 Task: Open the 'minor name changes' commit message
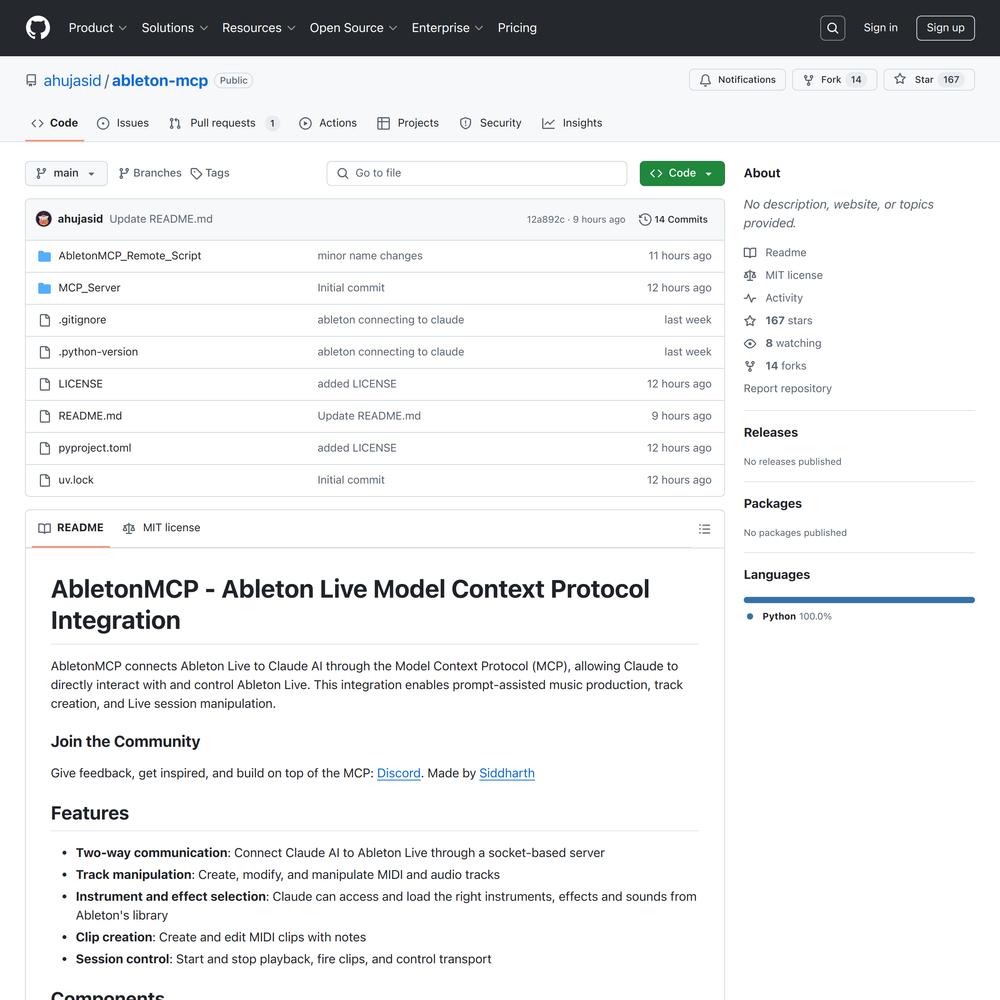coord(370,256)
